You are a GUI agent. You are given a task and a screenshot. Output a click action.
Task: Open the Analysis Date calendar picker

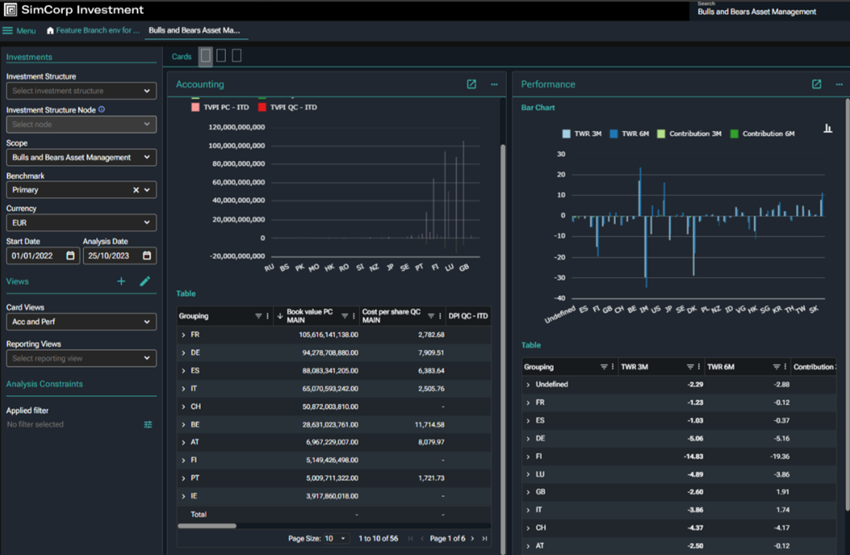pyautogui.click(x=147, y=255)
